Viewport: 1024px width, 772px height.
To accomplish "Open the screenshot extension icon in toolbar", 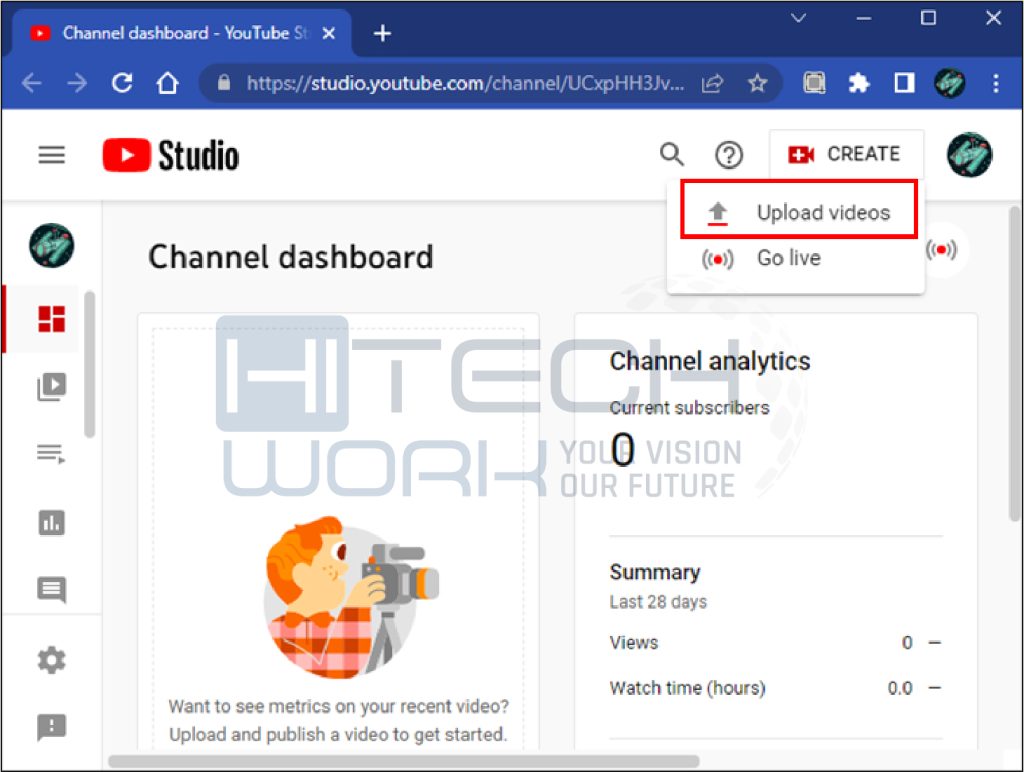I will coord(814,83).
